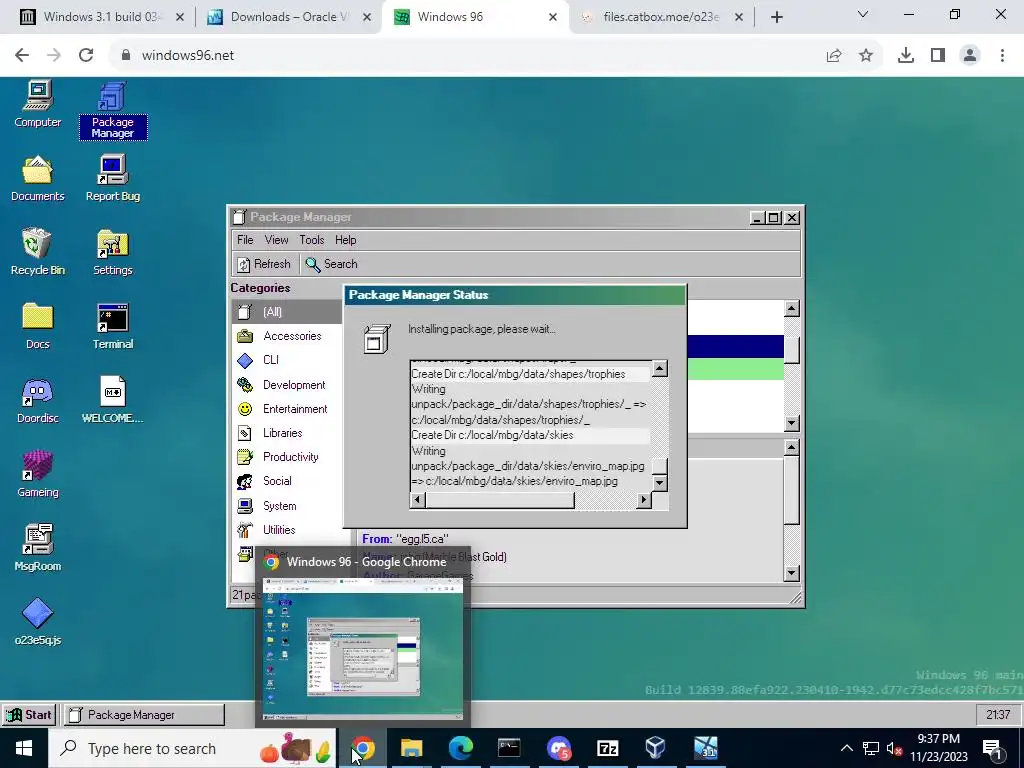Open the Documents desktop folder
The height and width of the screenshot is (768, 1024).
(x=37, y=178)
